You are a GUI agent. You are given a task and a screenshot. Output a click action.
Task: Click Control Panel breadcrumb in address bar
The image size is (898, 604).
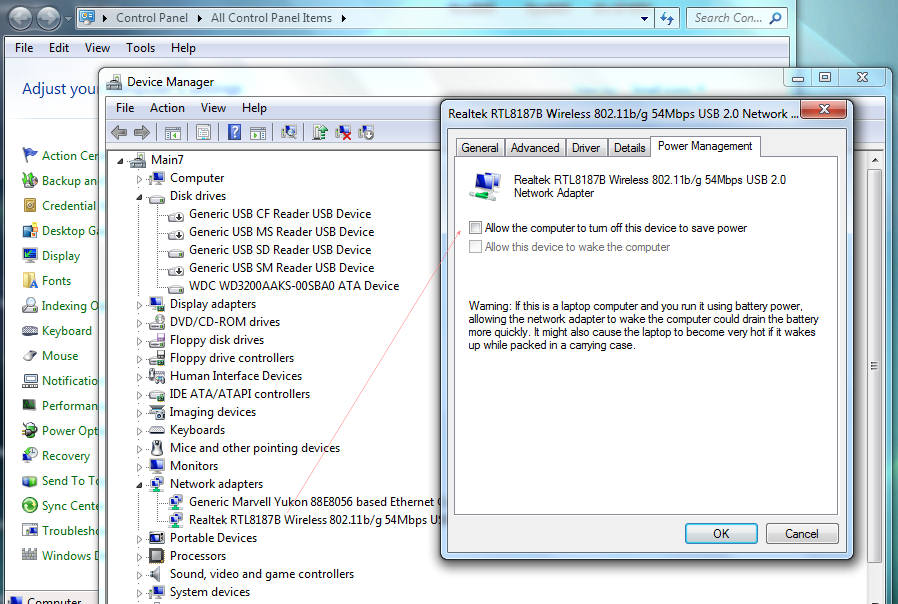click(x=152, y=18)
